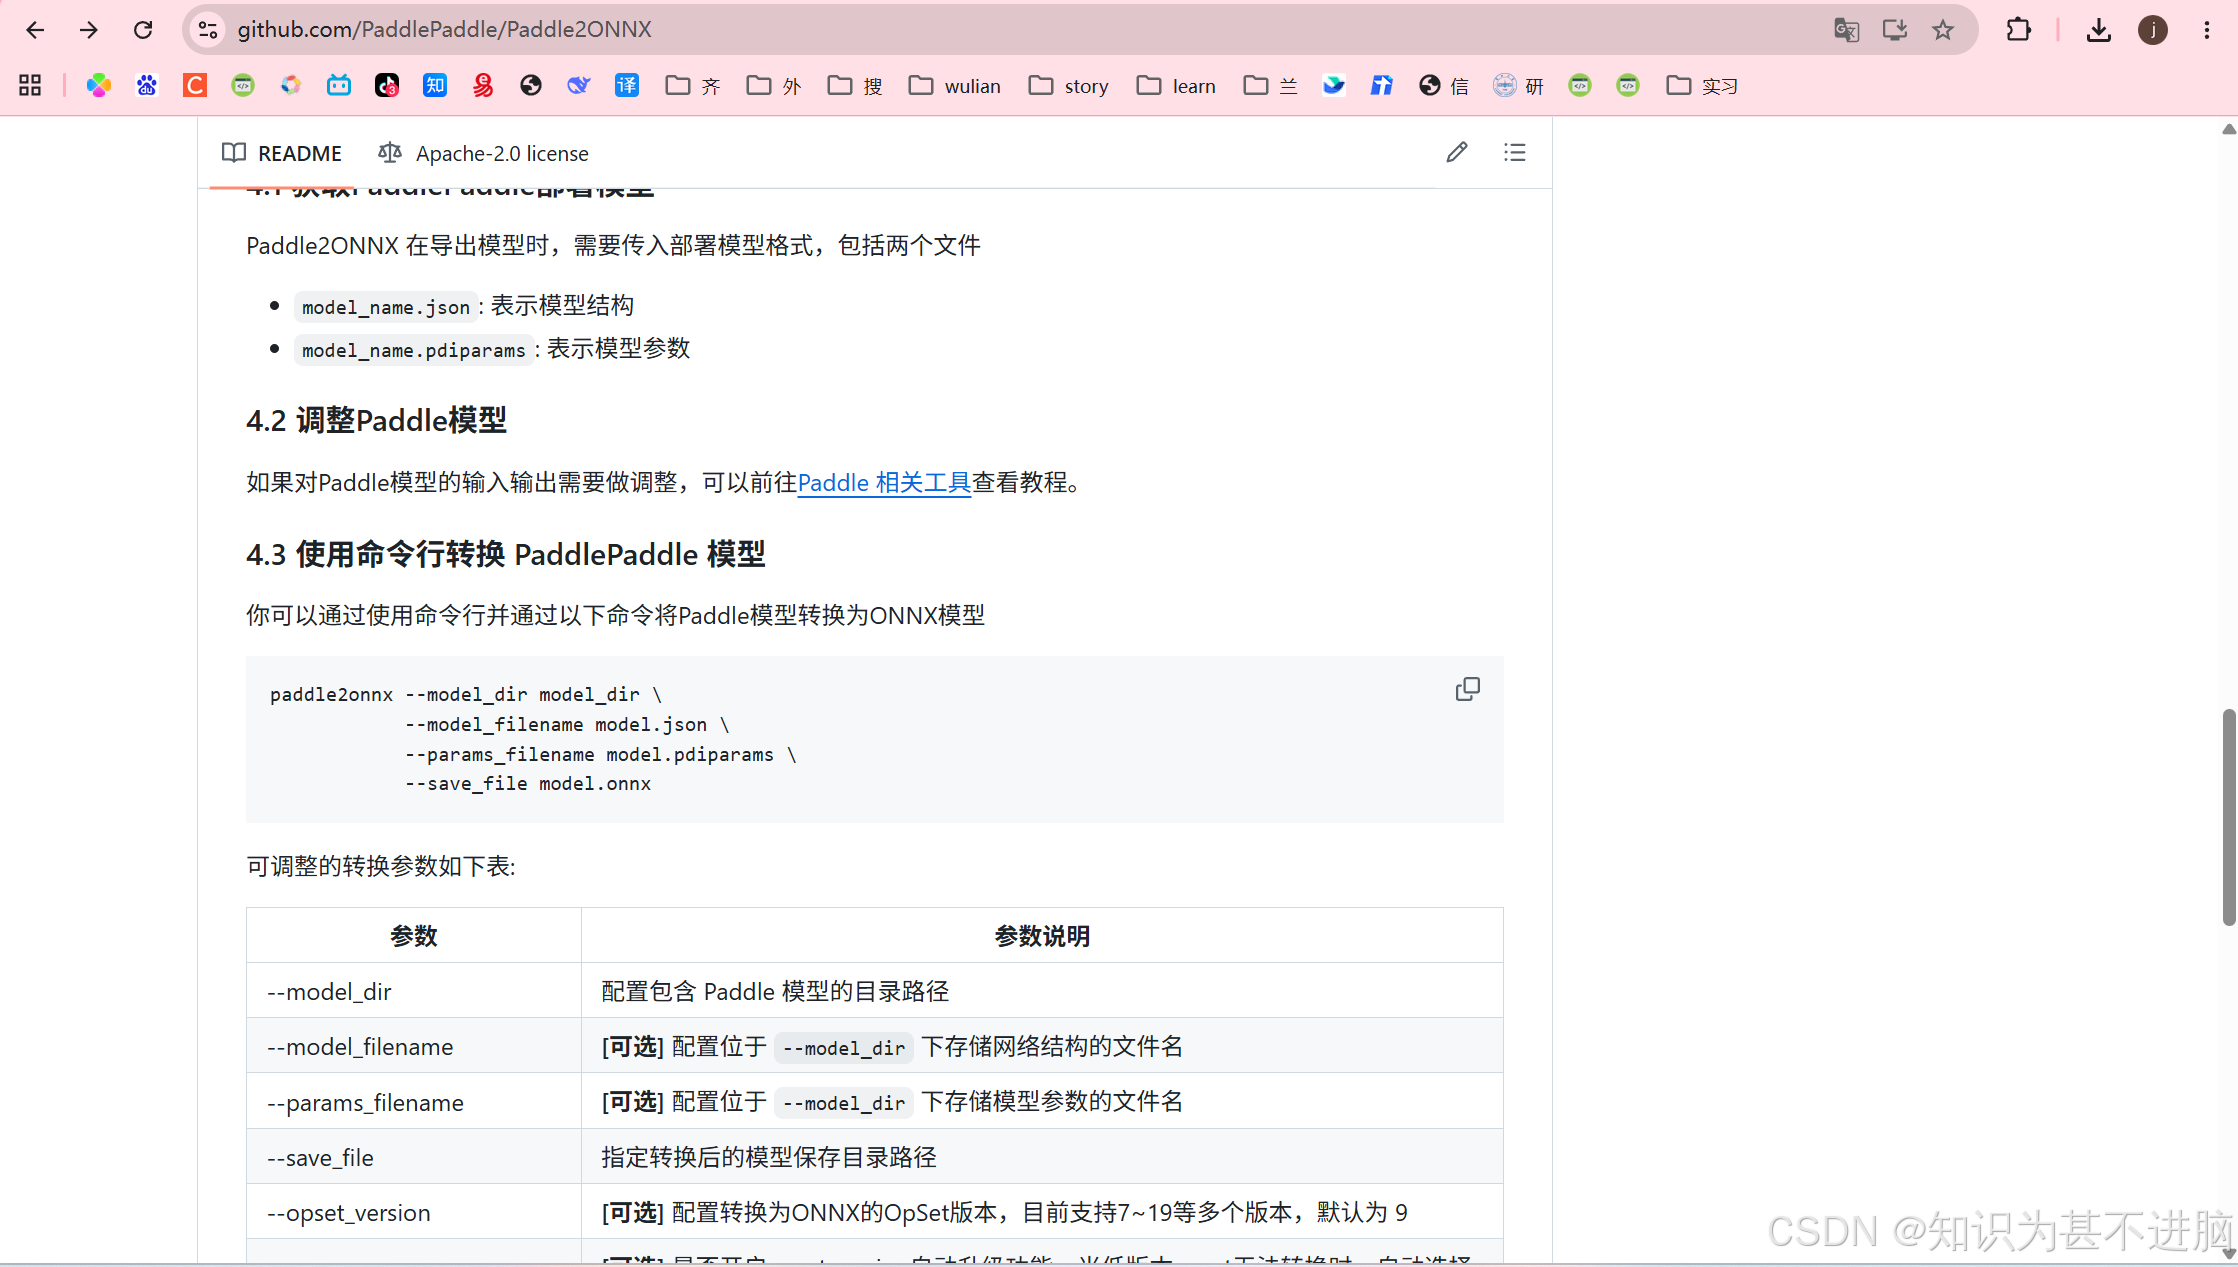Open the orange CSDN 'C' bookmark
Viewport: 2238px width, 1267px height.
click(x=195, y=86)
